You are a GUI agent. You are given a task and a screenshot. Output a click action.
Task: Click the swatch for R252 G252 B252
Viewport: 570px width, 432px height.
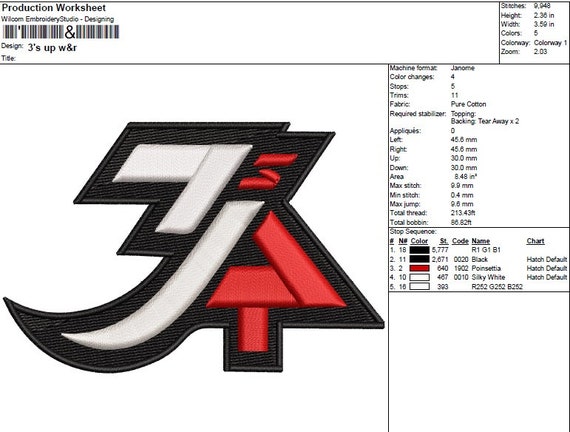pos(419,287)
